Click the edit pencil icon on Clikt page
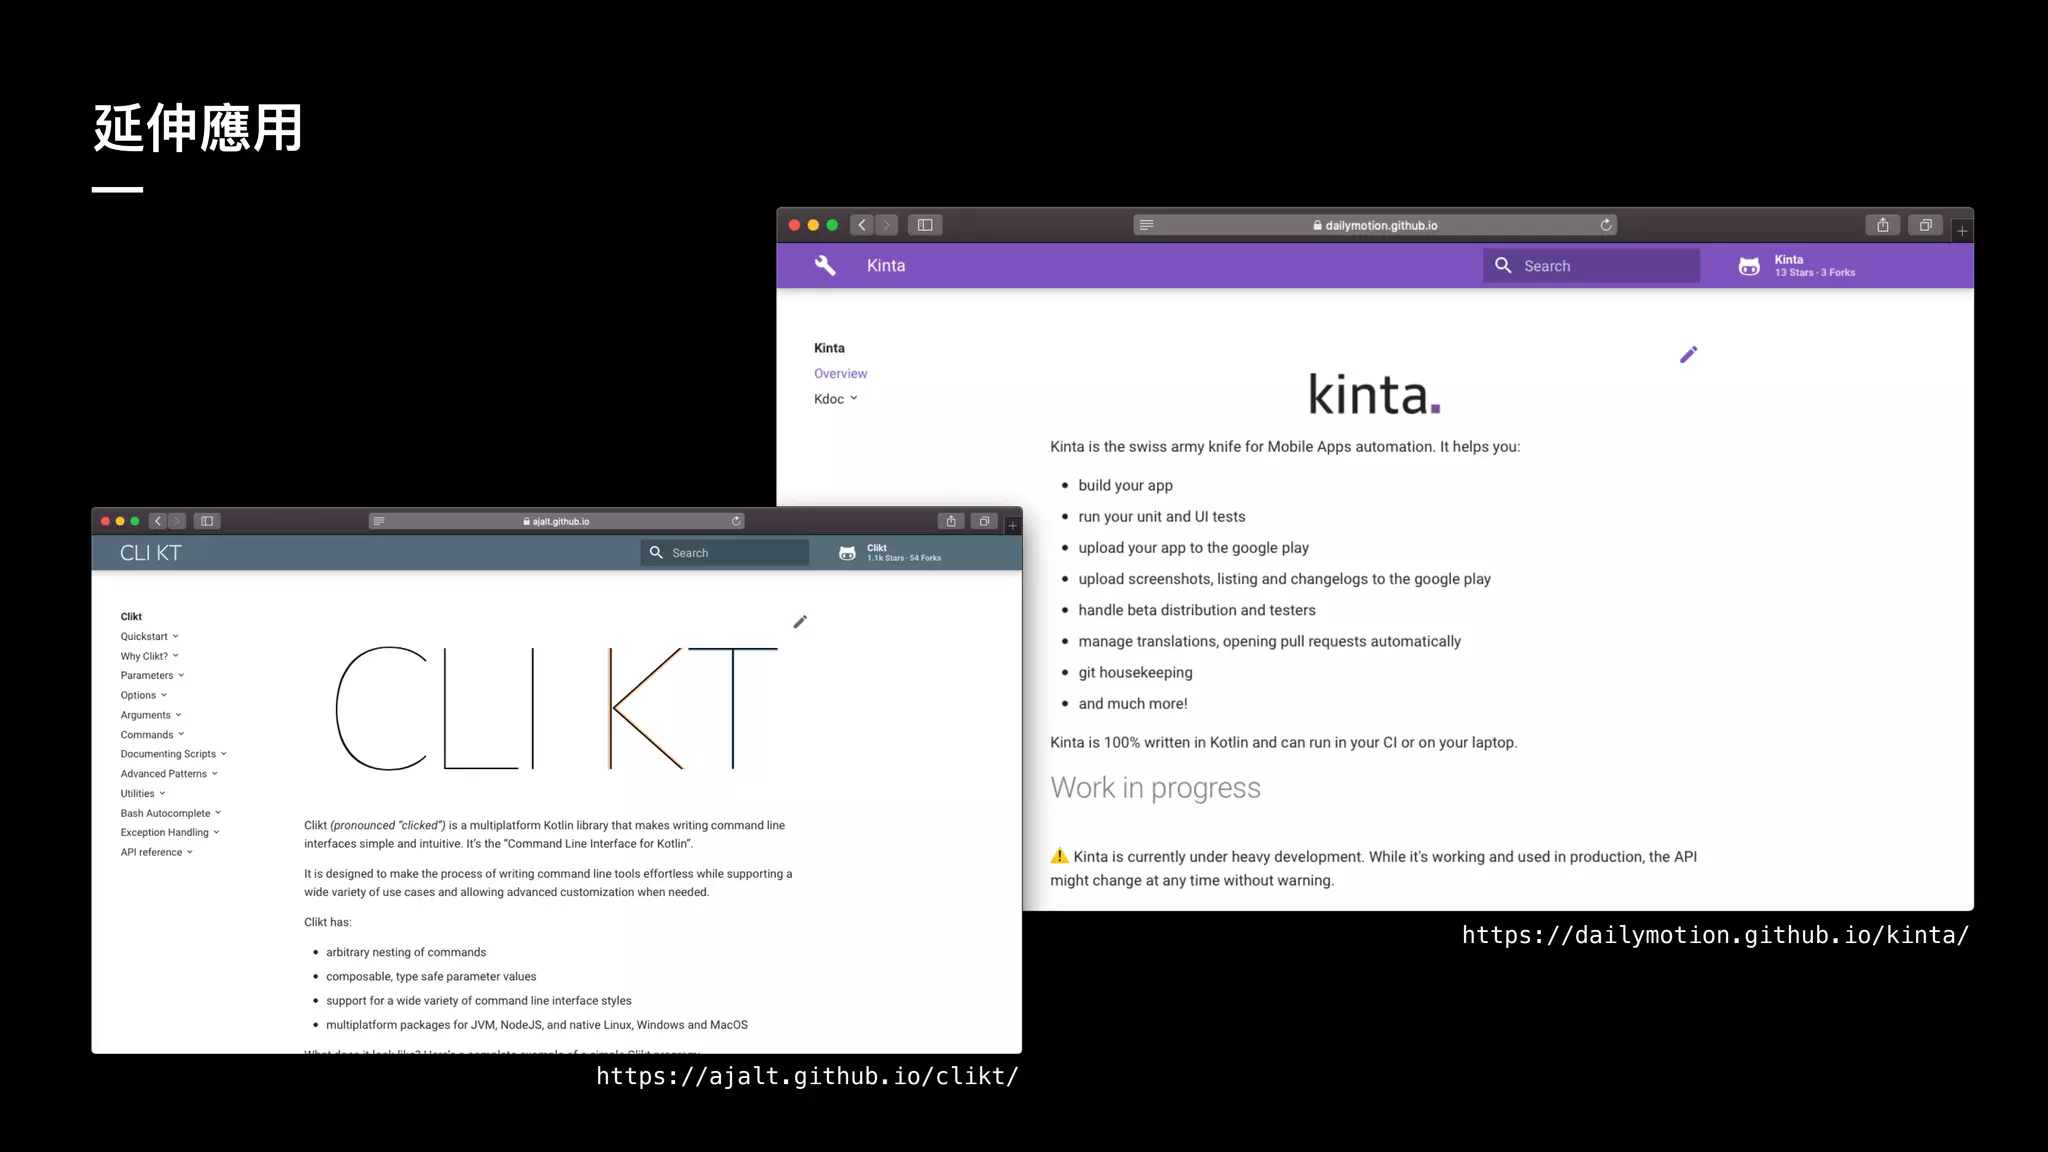 (x=800, y=622)
